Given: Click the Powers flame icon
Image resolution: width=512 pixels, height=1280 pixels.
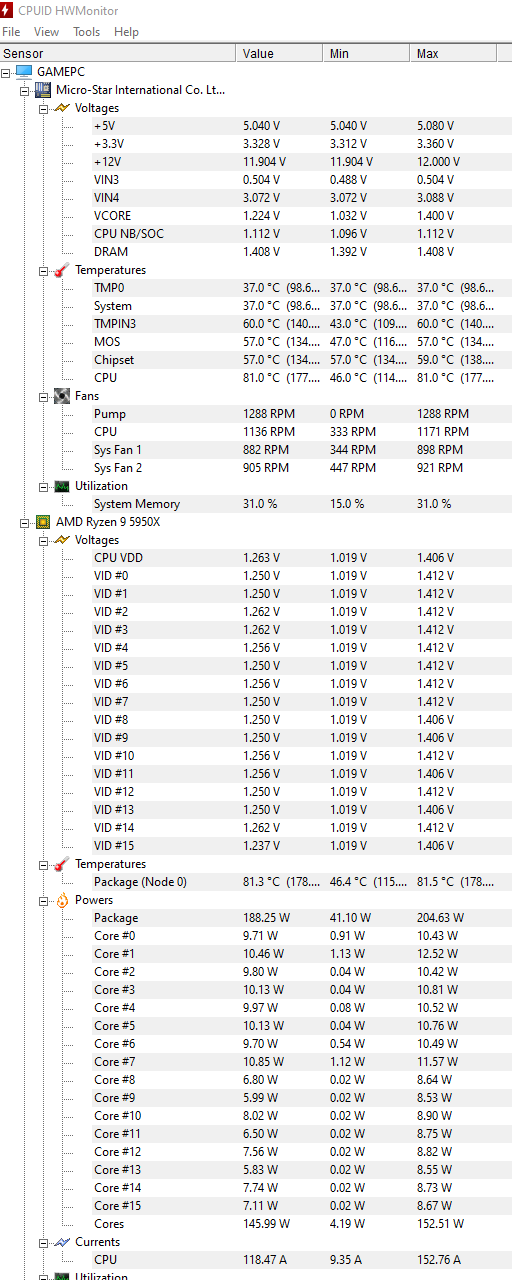Looking at the screenshot, I should [x=61, y=900].
